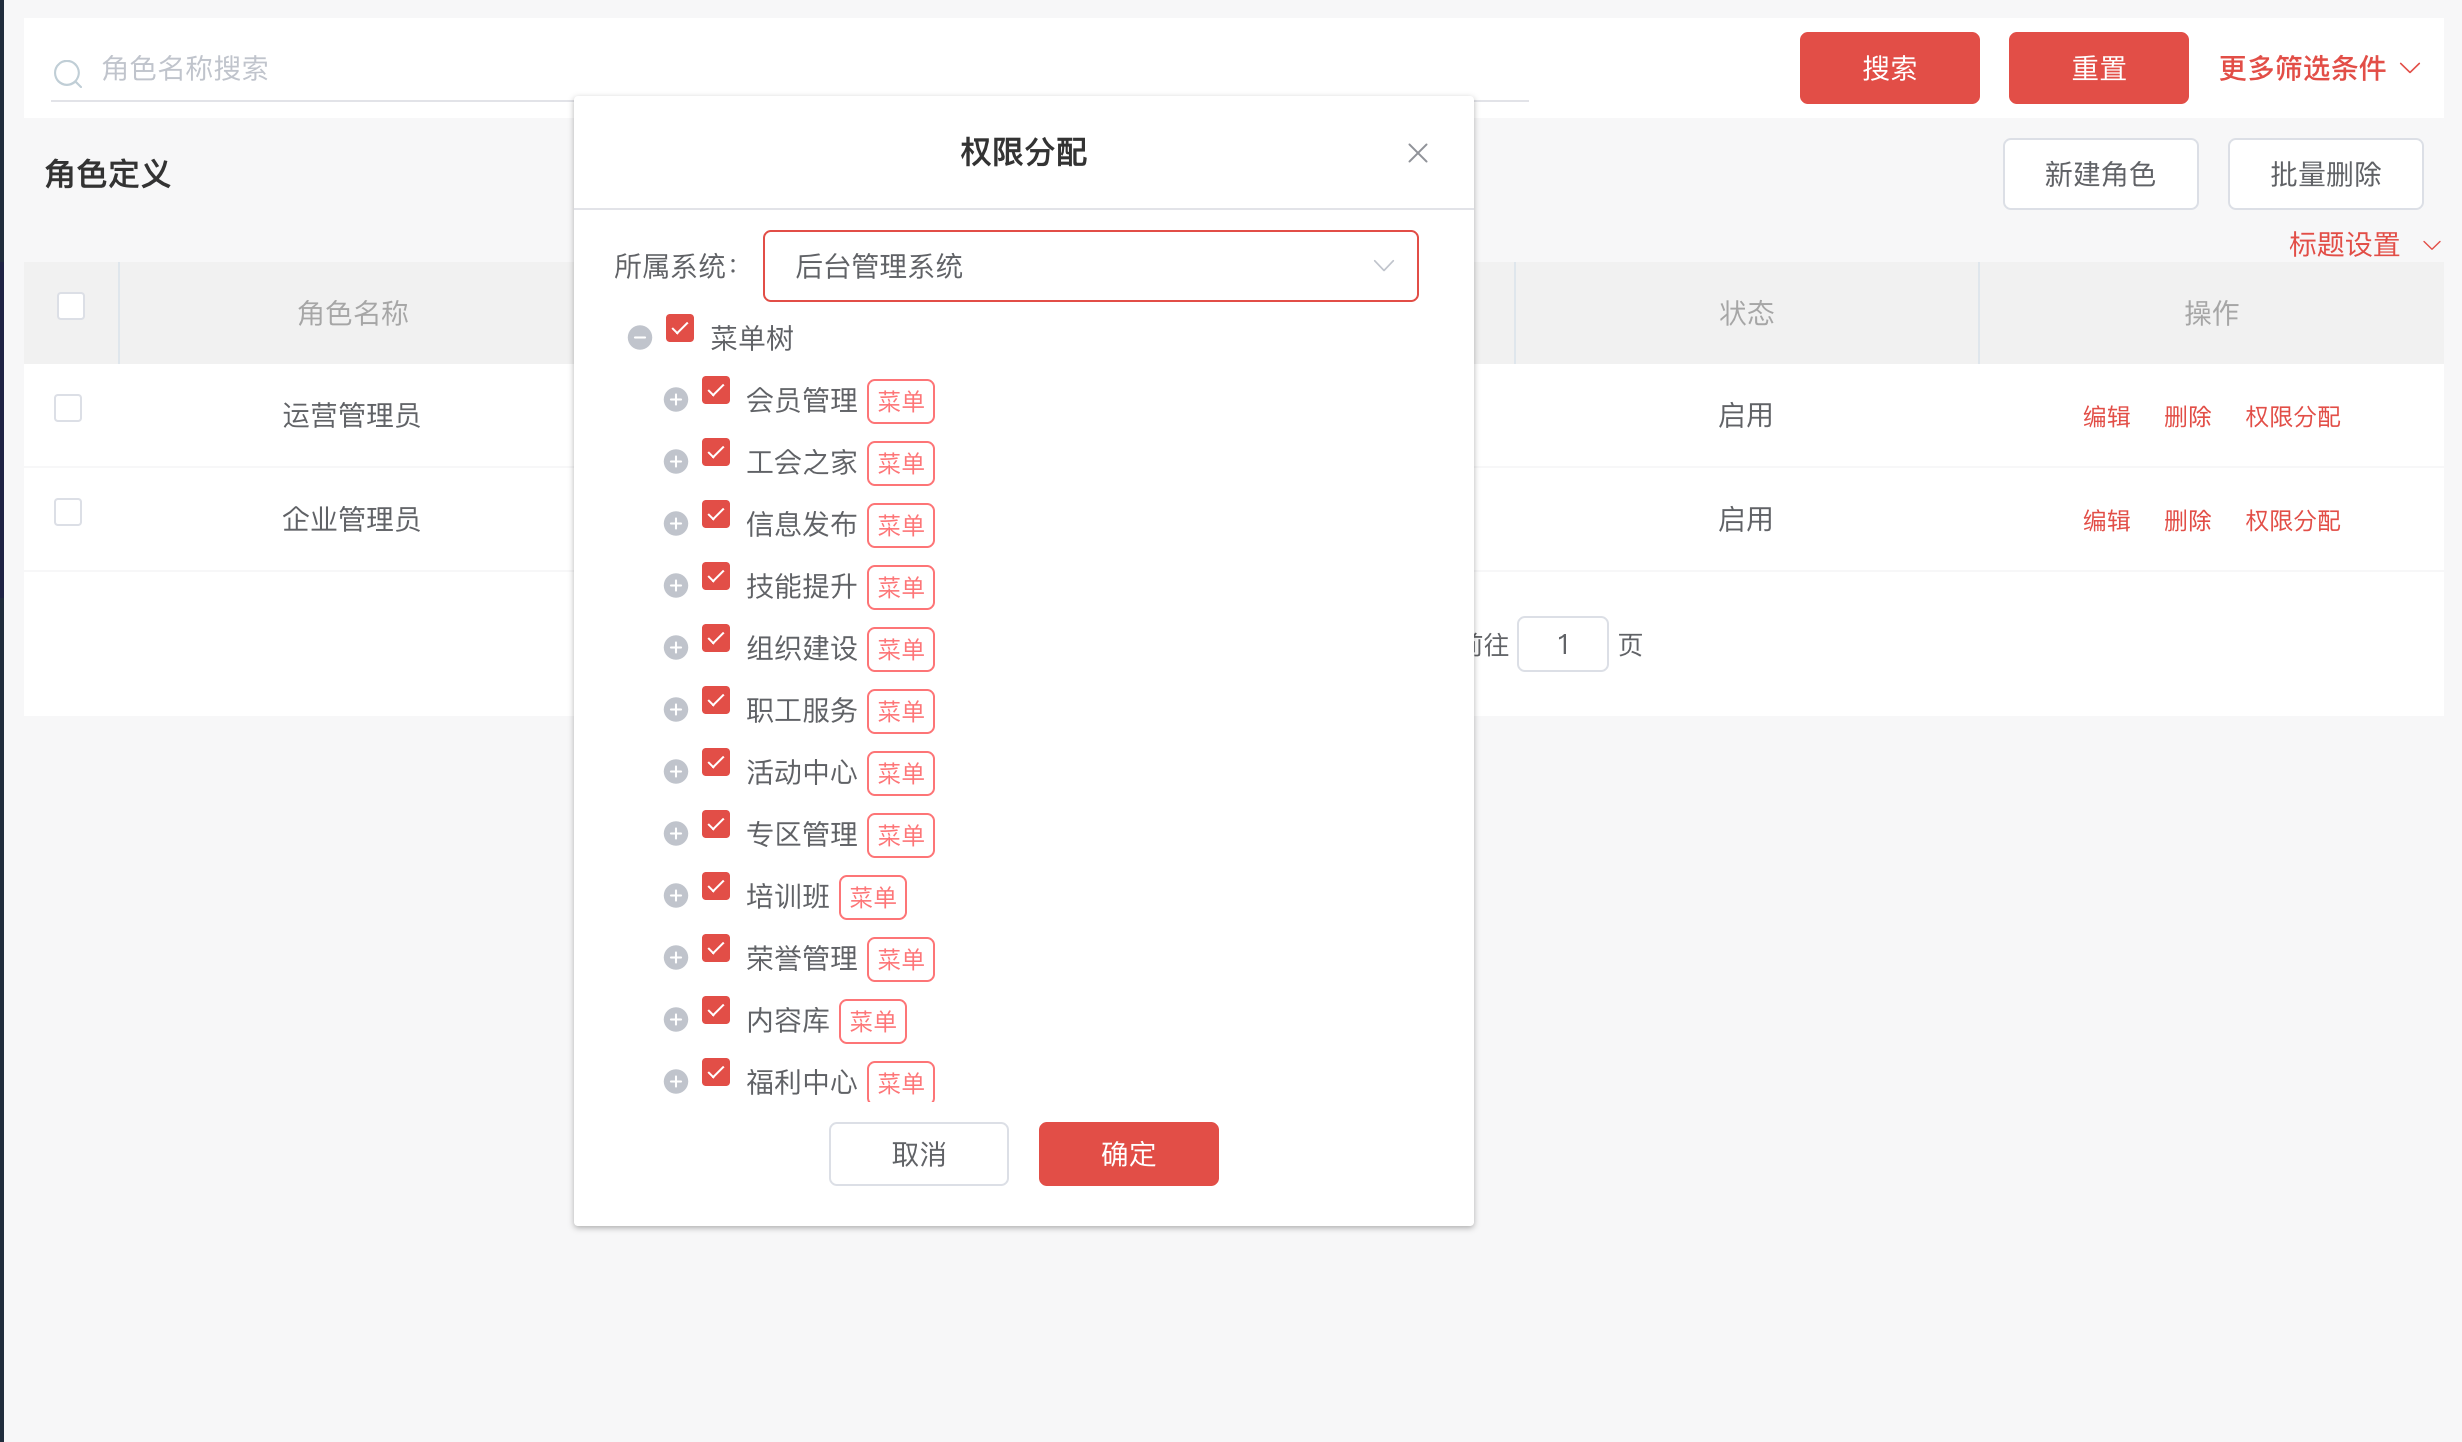Expand the 活动中心 tree node

(x=676, y=772)
